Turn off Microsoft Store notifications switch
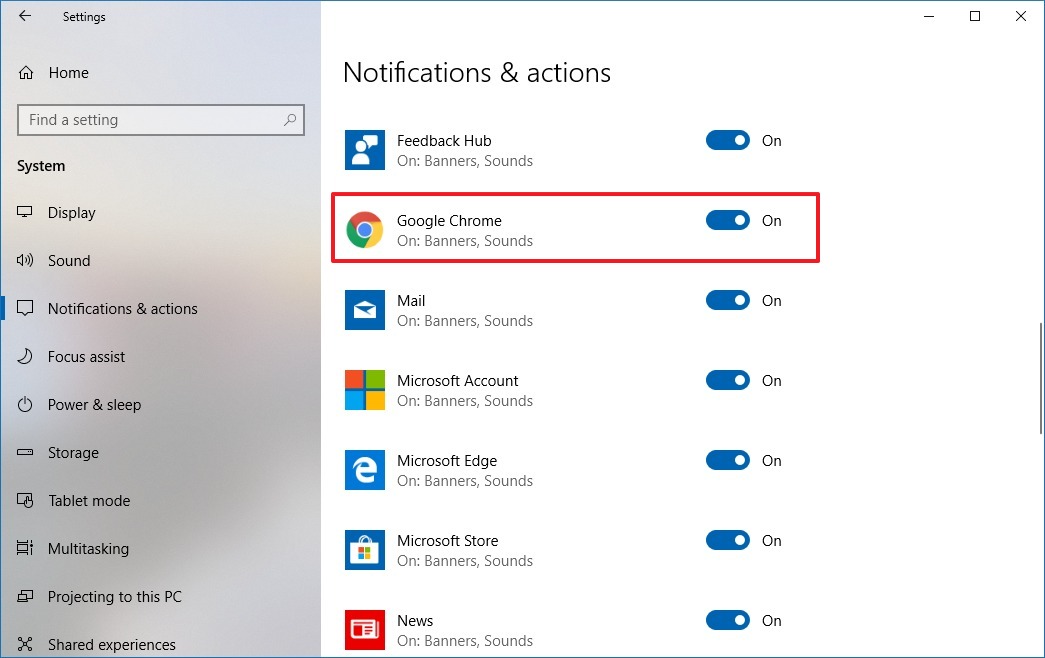1045x658 pixels. coord(728,540)
